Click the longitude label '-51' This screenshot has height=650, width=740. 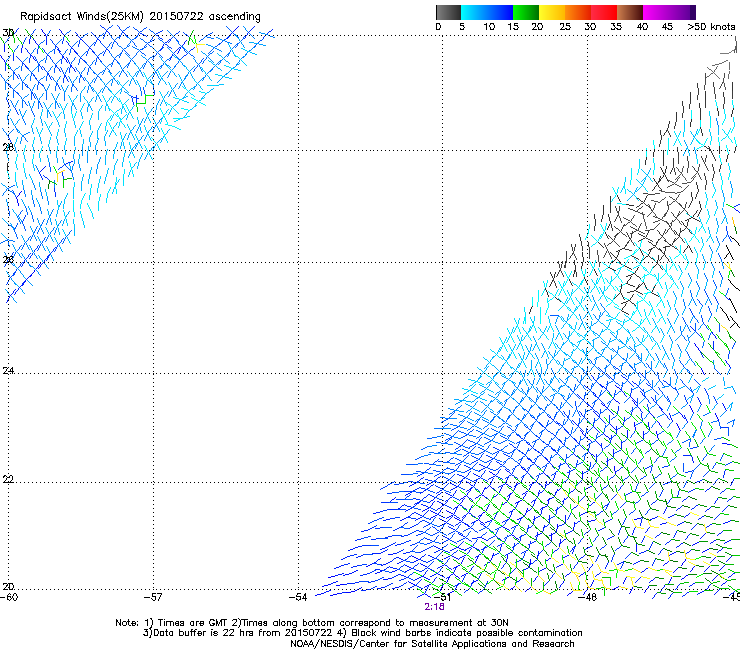pos(443,597)
